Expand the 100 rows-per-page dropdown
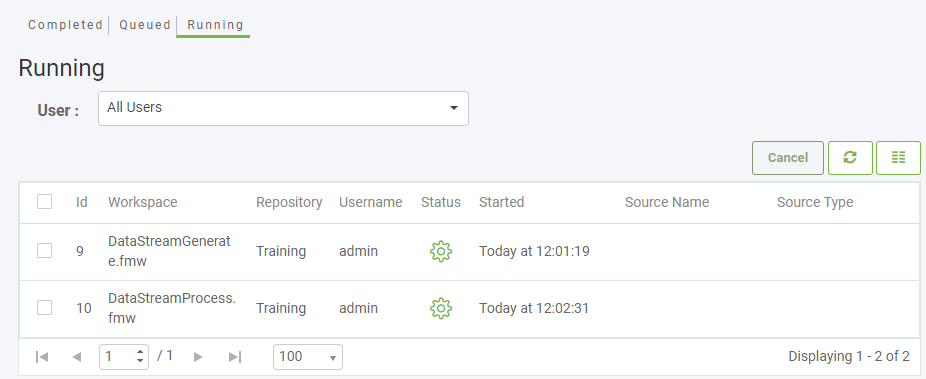 pos(308,357)
